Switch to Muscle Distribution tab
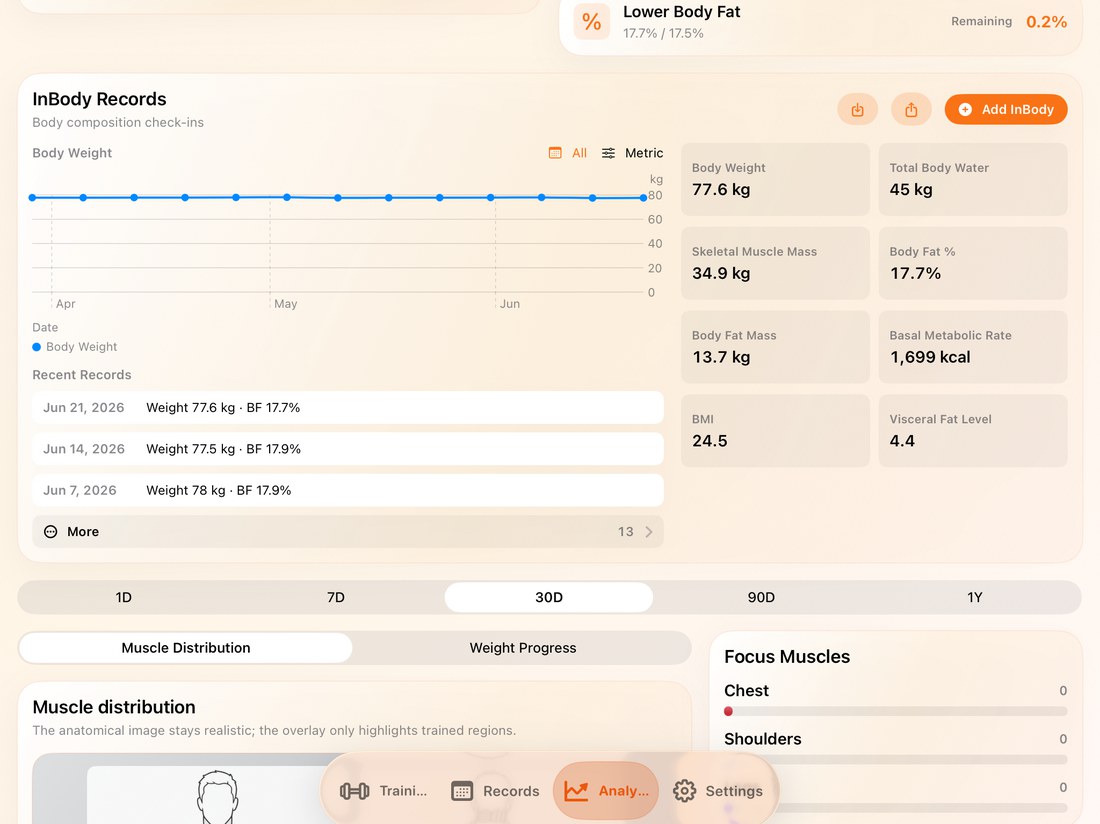This screenshot has width=1100, height=824. (186, 648)
